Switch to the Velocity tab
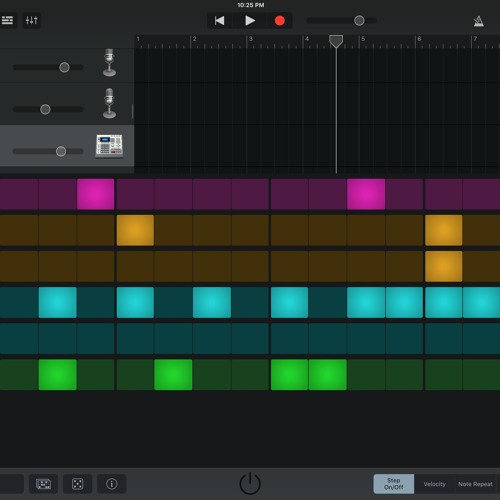This screenshot has width=500, height=500. pyautogui.click(x=435, y=484)
